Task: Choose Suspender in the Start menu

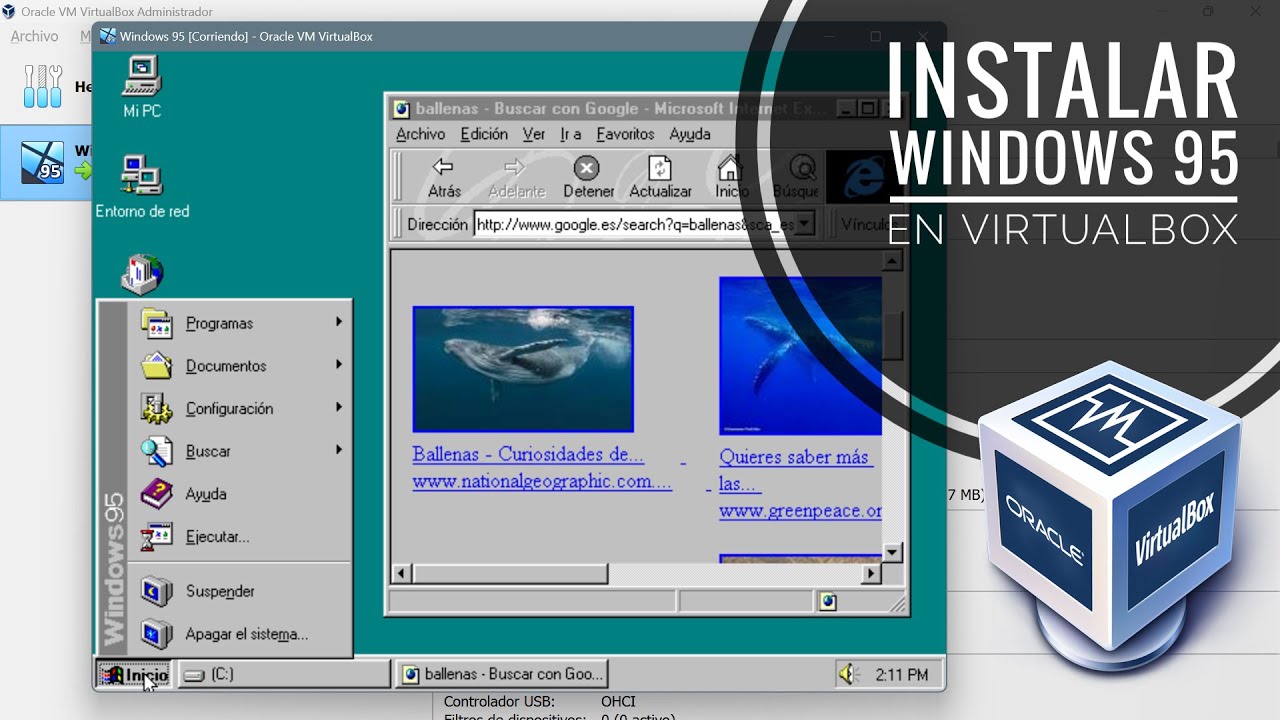Action: (242, 591)
